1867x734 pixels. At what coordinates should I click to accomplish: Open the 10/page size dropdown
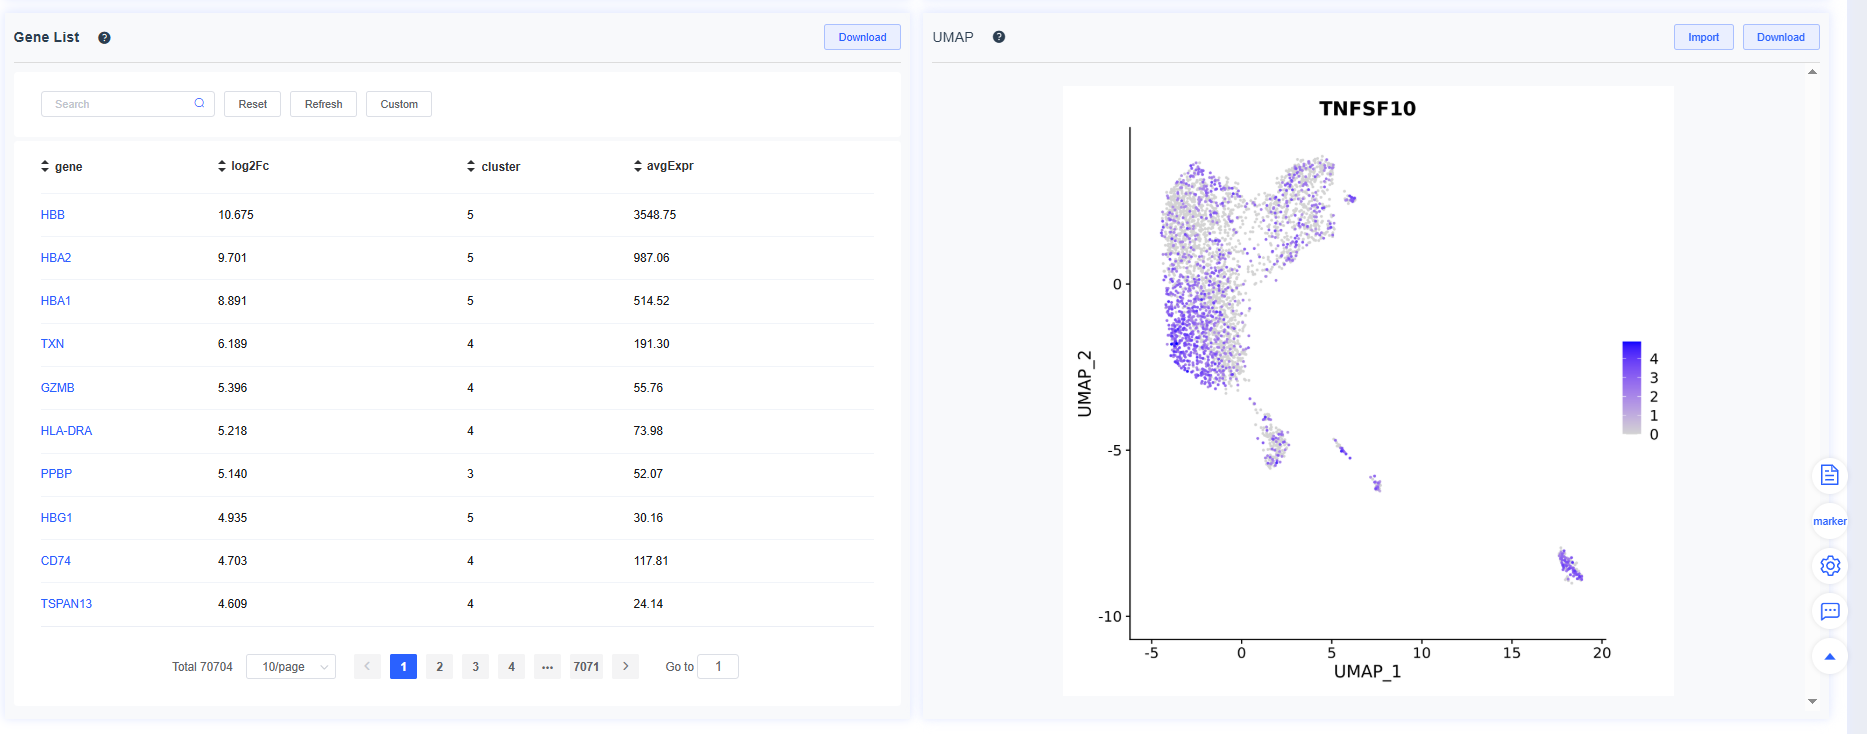coord(291,667)
